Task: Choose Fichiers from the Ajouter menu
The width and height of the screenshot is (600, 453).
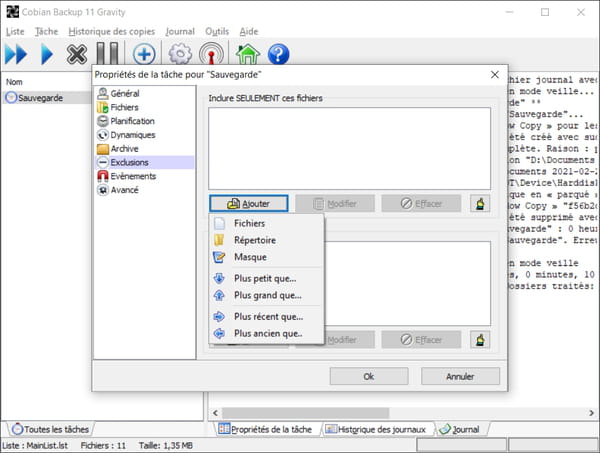Action: click(267, 223)
